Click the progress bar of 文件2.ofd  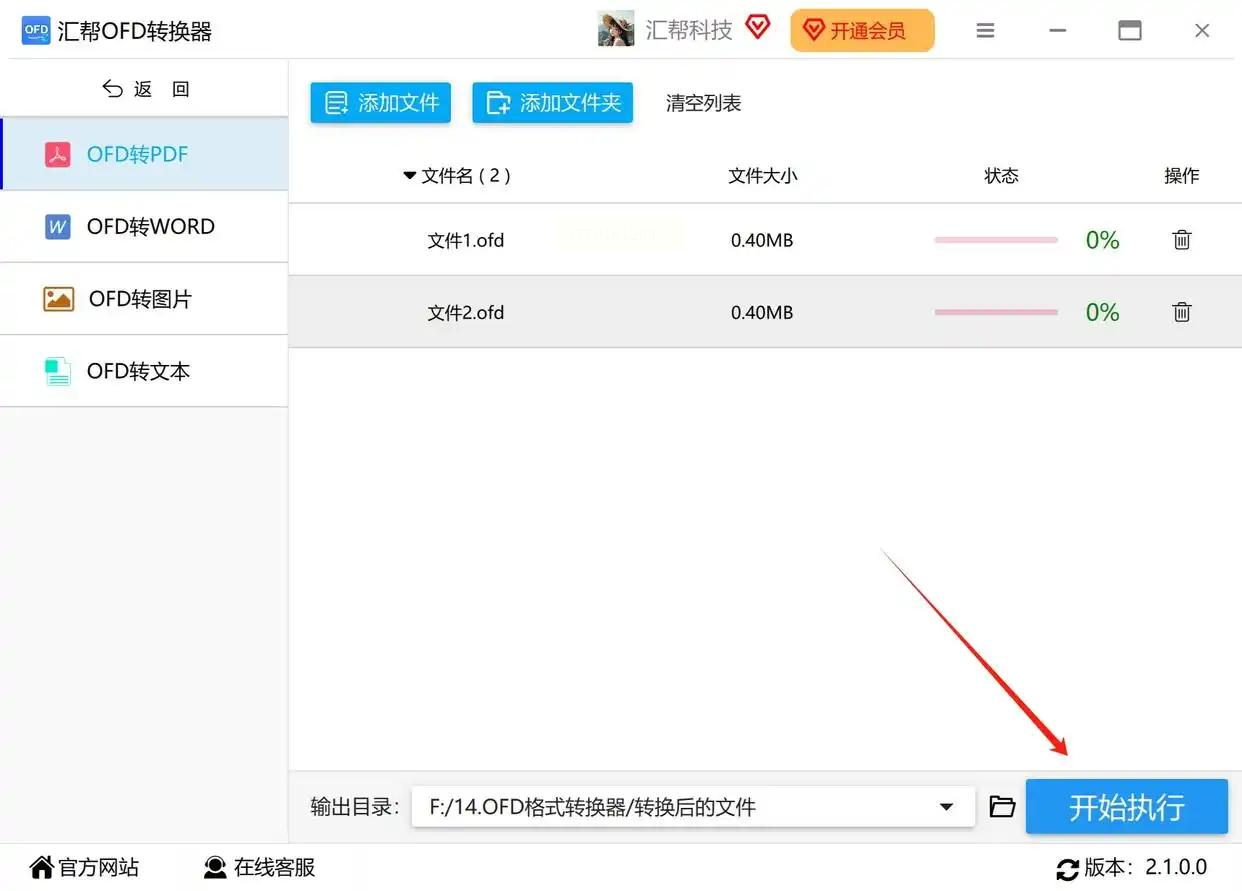(996, 312)
